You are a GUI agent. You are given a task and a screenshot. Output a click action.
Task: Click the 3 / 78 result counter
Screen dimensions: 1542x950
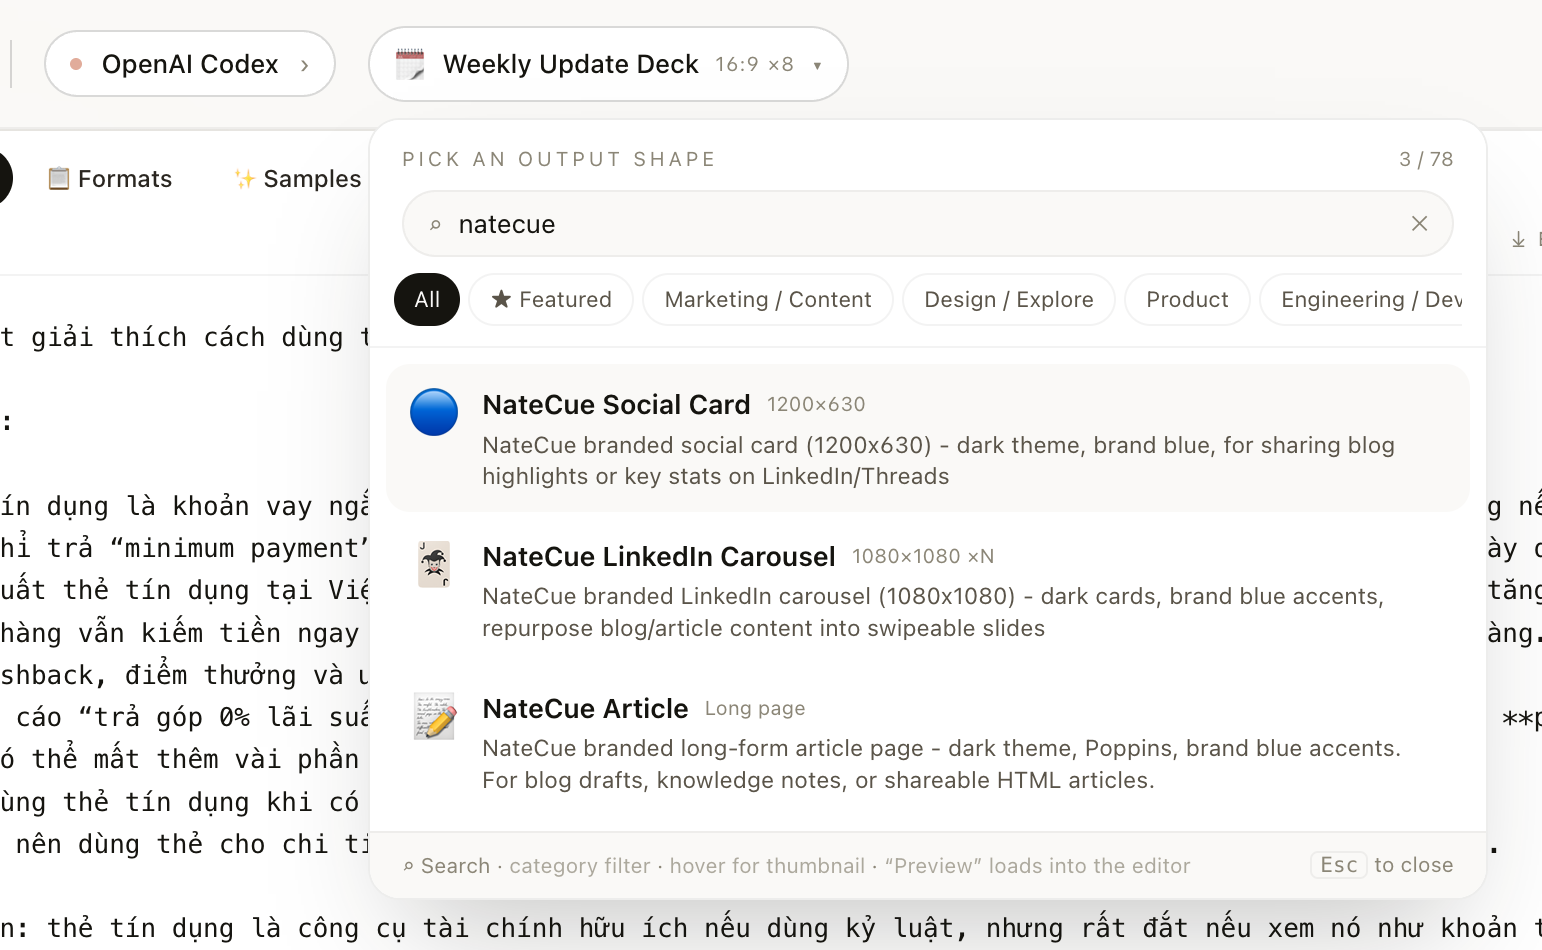(1426, 159)
